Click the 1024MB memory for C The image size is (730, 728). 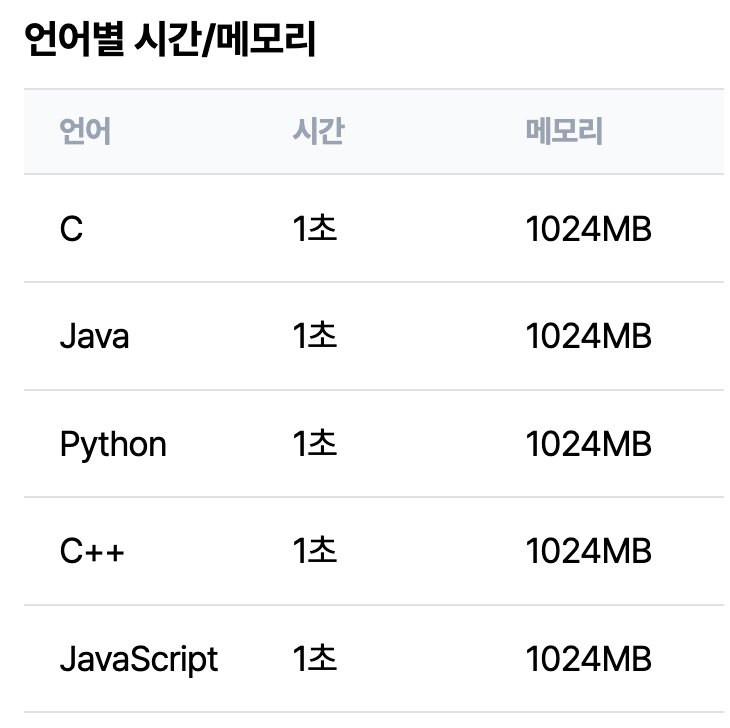pyautogui.click(x=588, y=229)
